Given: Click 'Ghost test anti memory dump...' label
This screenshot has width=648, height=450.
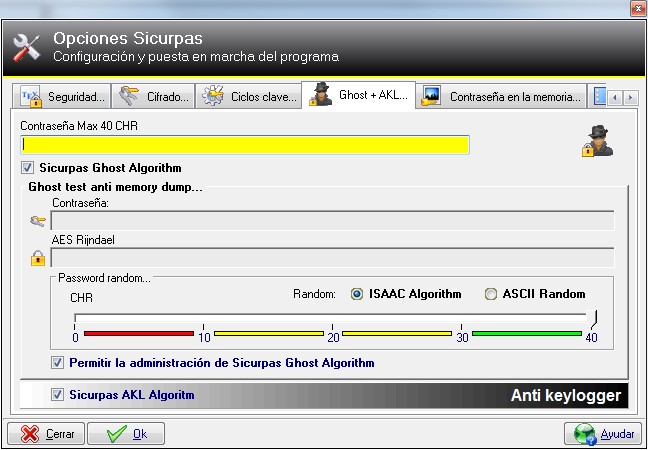Looking at the screenshot, I should pos(115,187).
